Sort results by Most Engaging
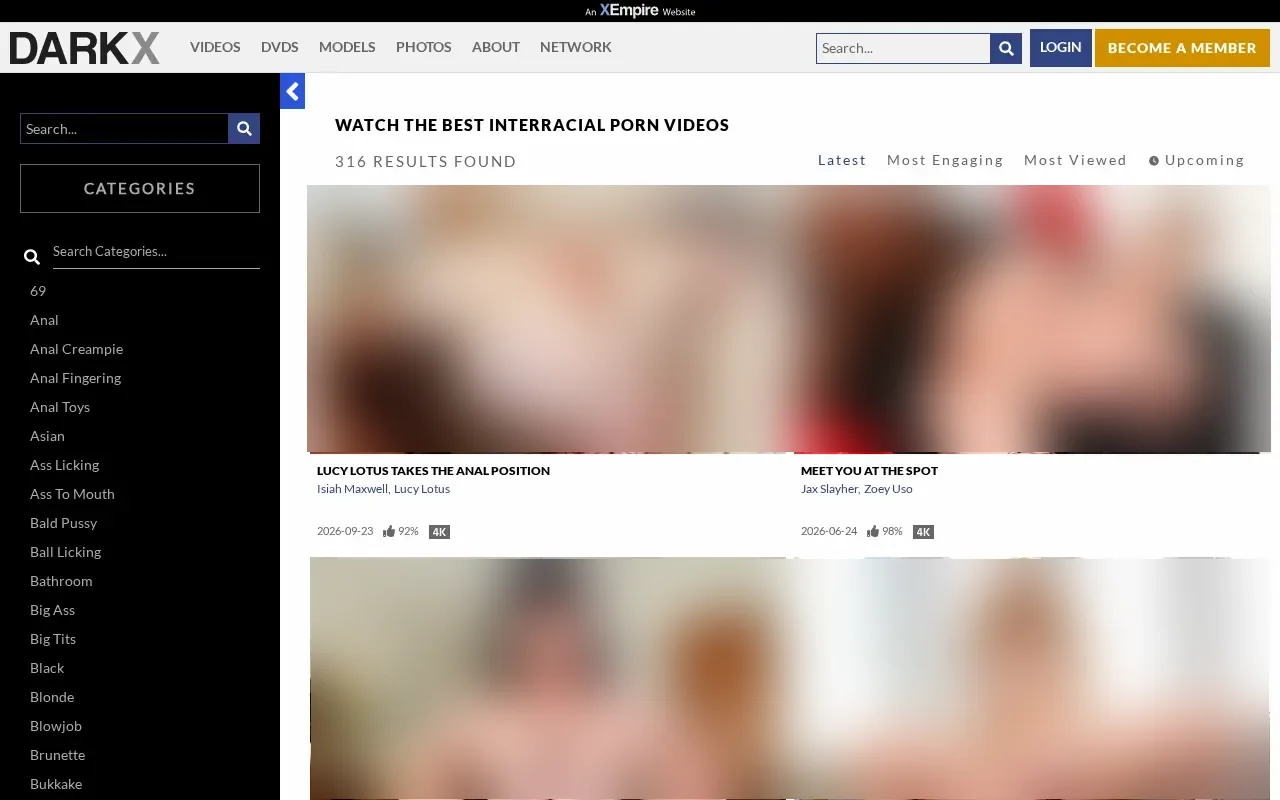This screenshot has width=1280, height=800. pos(945,160)
